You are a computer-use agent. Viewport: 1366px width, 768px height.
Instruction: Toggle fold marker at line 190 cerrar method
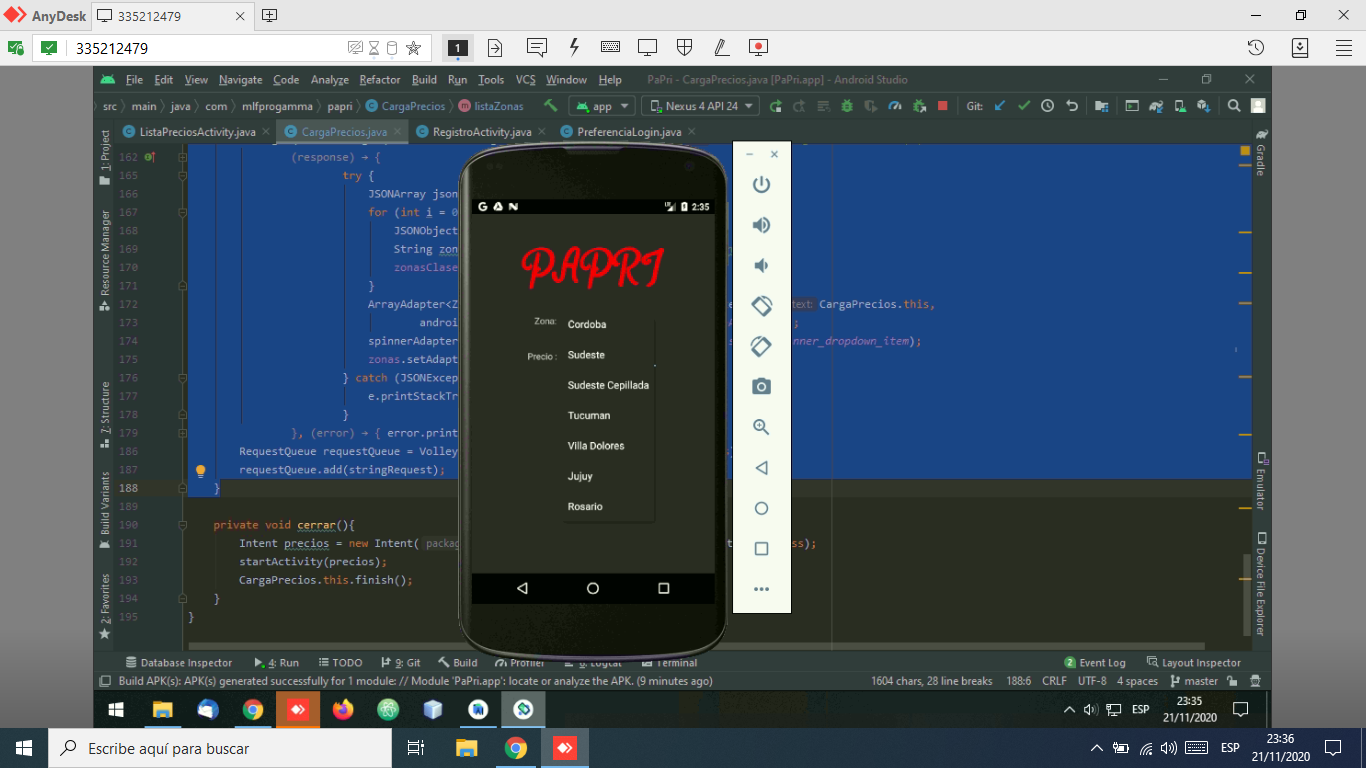point(182,525)
